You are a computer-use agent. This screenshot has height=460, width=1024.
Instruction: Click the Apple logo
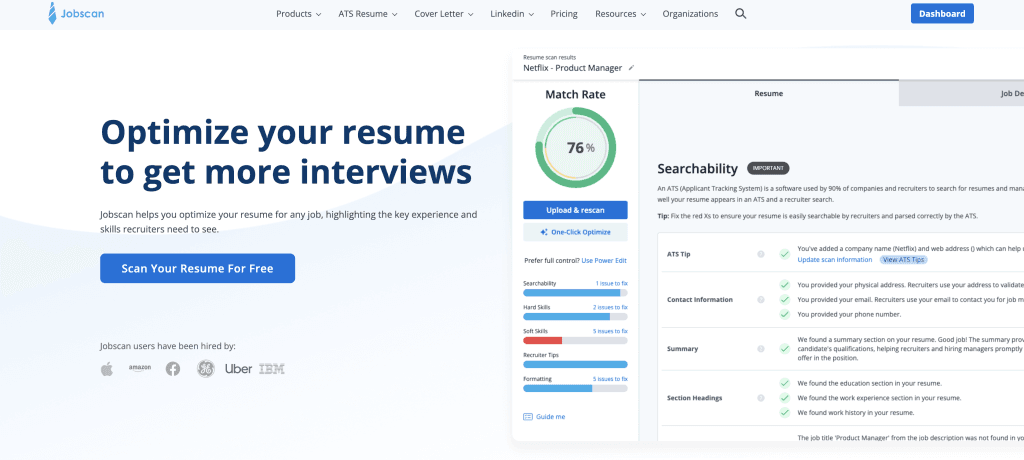[x=106, y=369]
